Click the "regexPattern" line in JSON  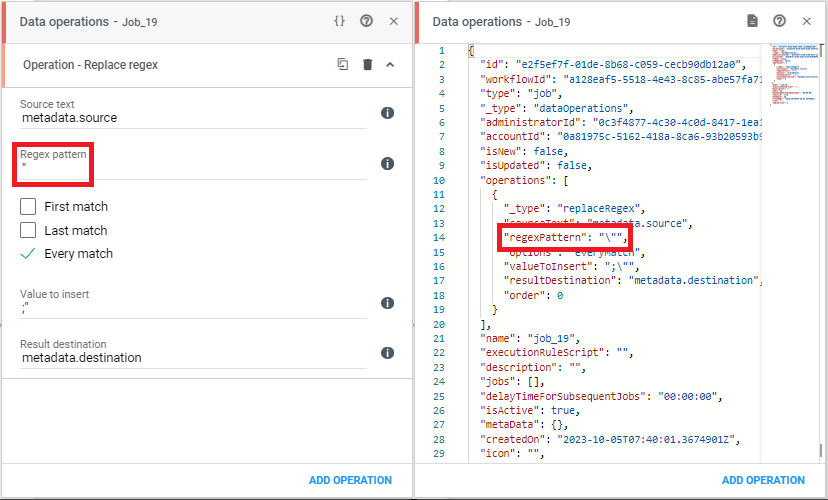click(565, 238)
